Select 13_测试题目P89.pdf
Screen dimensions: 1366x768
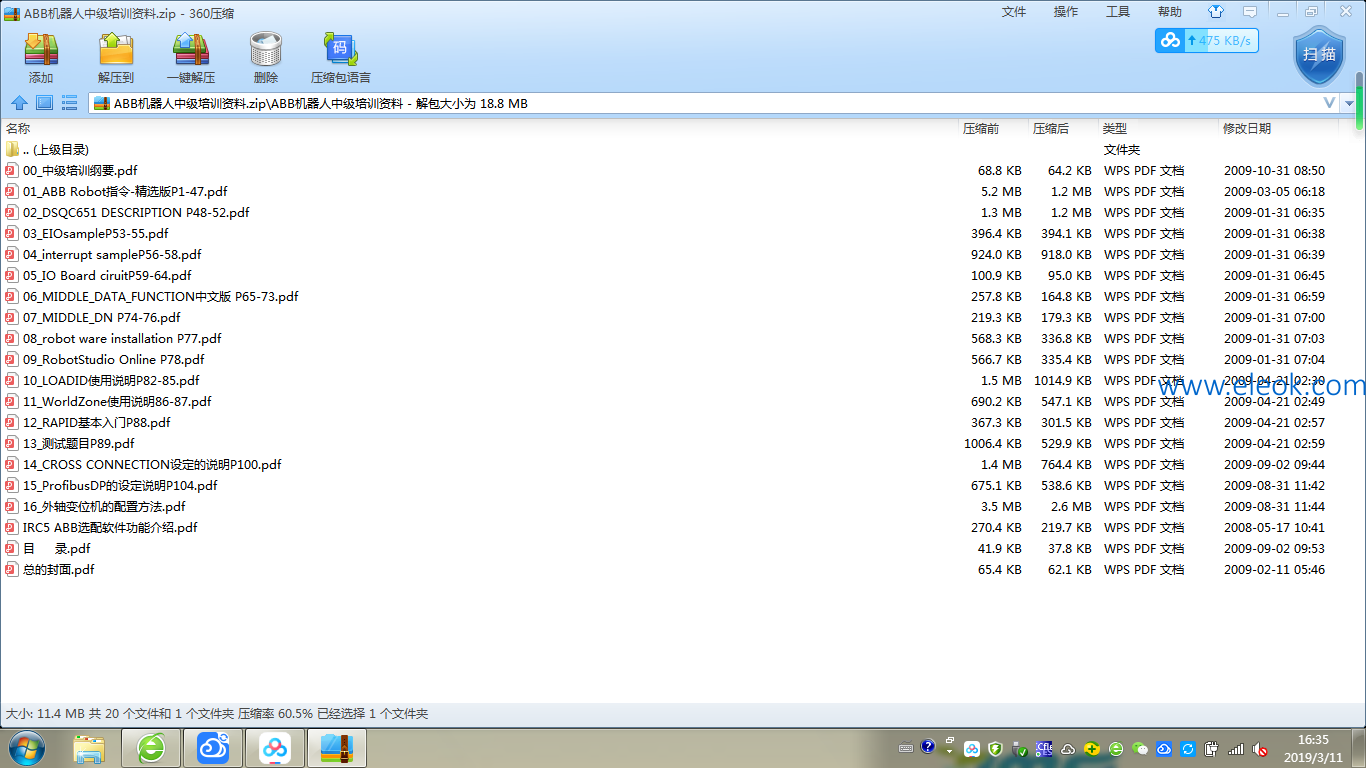tap(79, 443)
